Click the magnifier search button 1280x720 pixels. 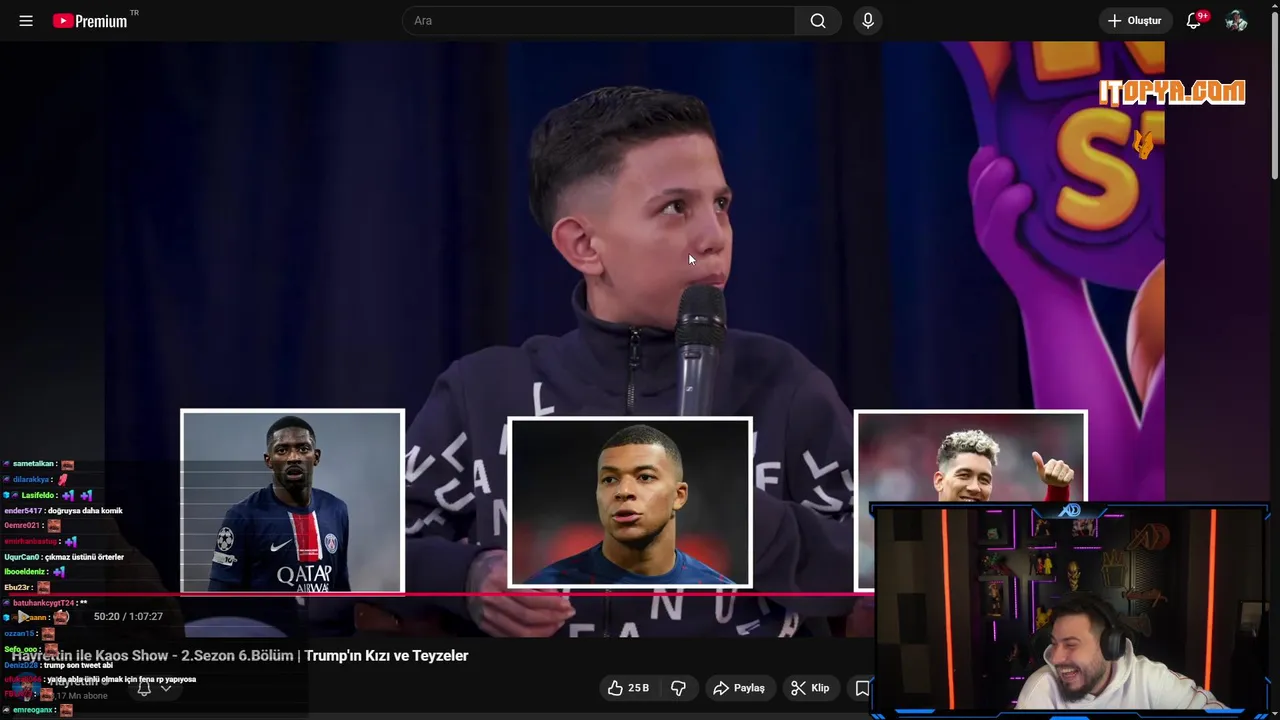coord(818,21)
